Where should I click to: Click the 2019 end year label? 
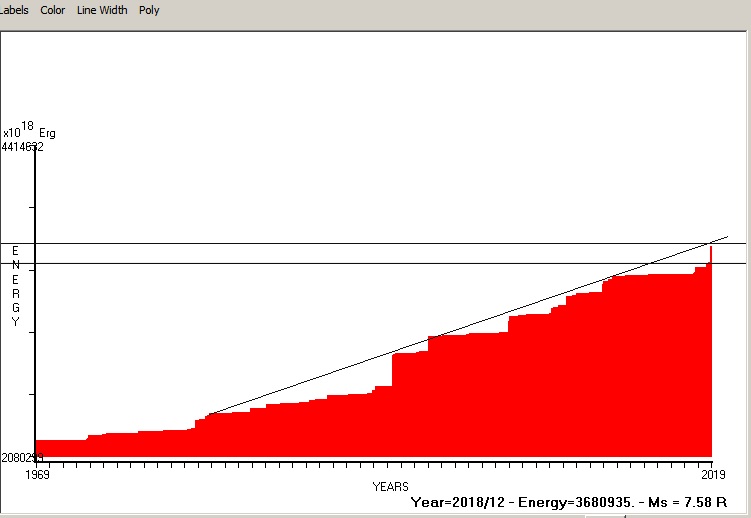click(711, 473)
